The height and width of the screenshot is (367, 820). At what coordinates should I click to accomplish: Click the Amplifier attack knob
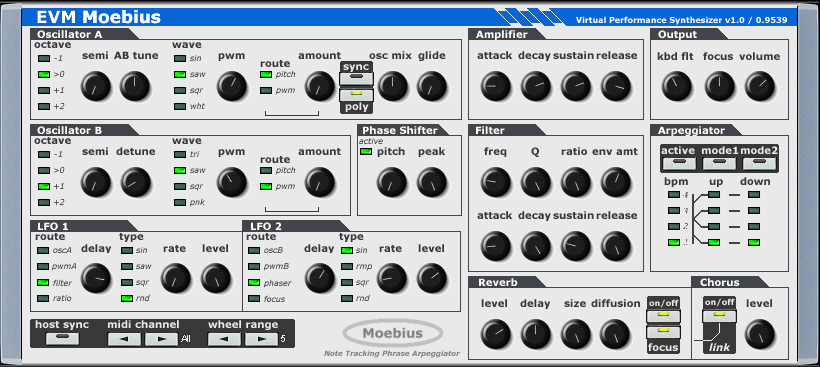pos(496,86)
